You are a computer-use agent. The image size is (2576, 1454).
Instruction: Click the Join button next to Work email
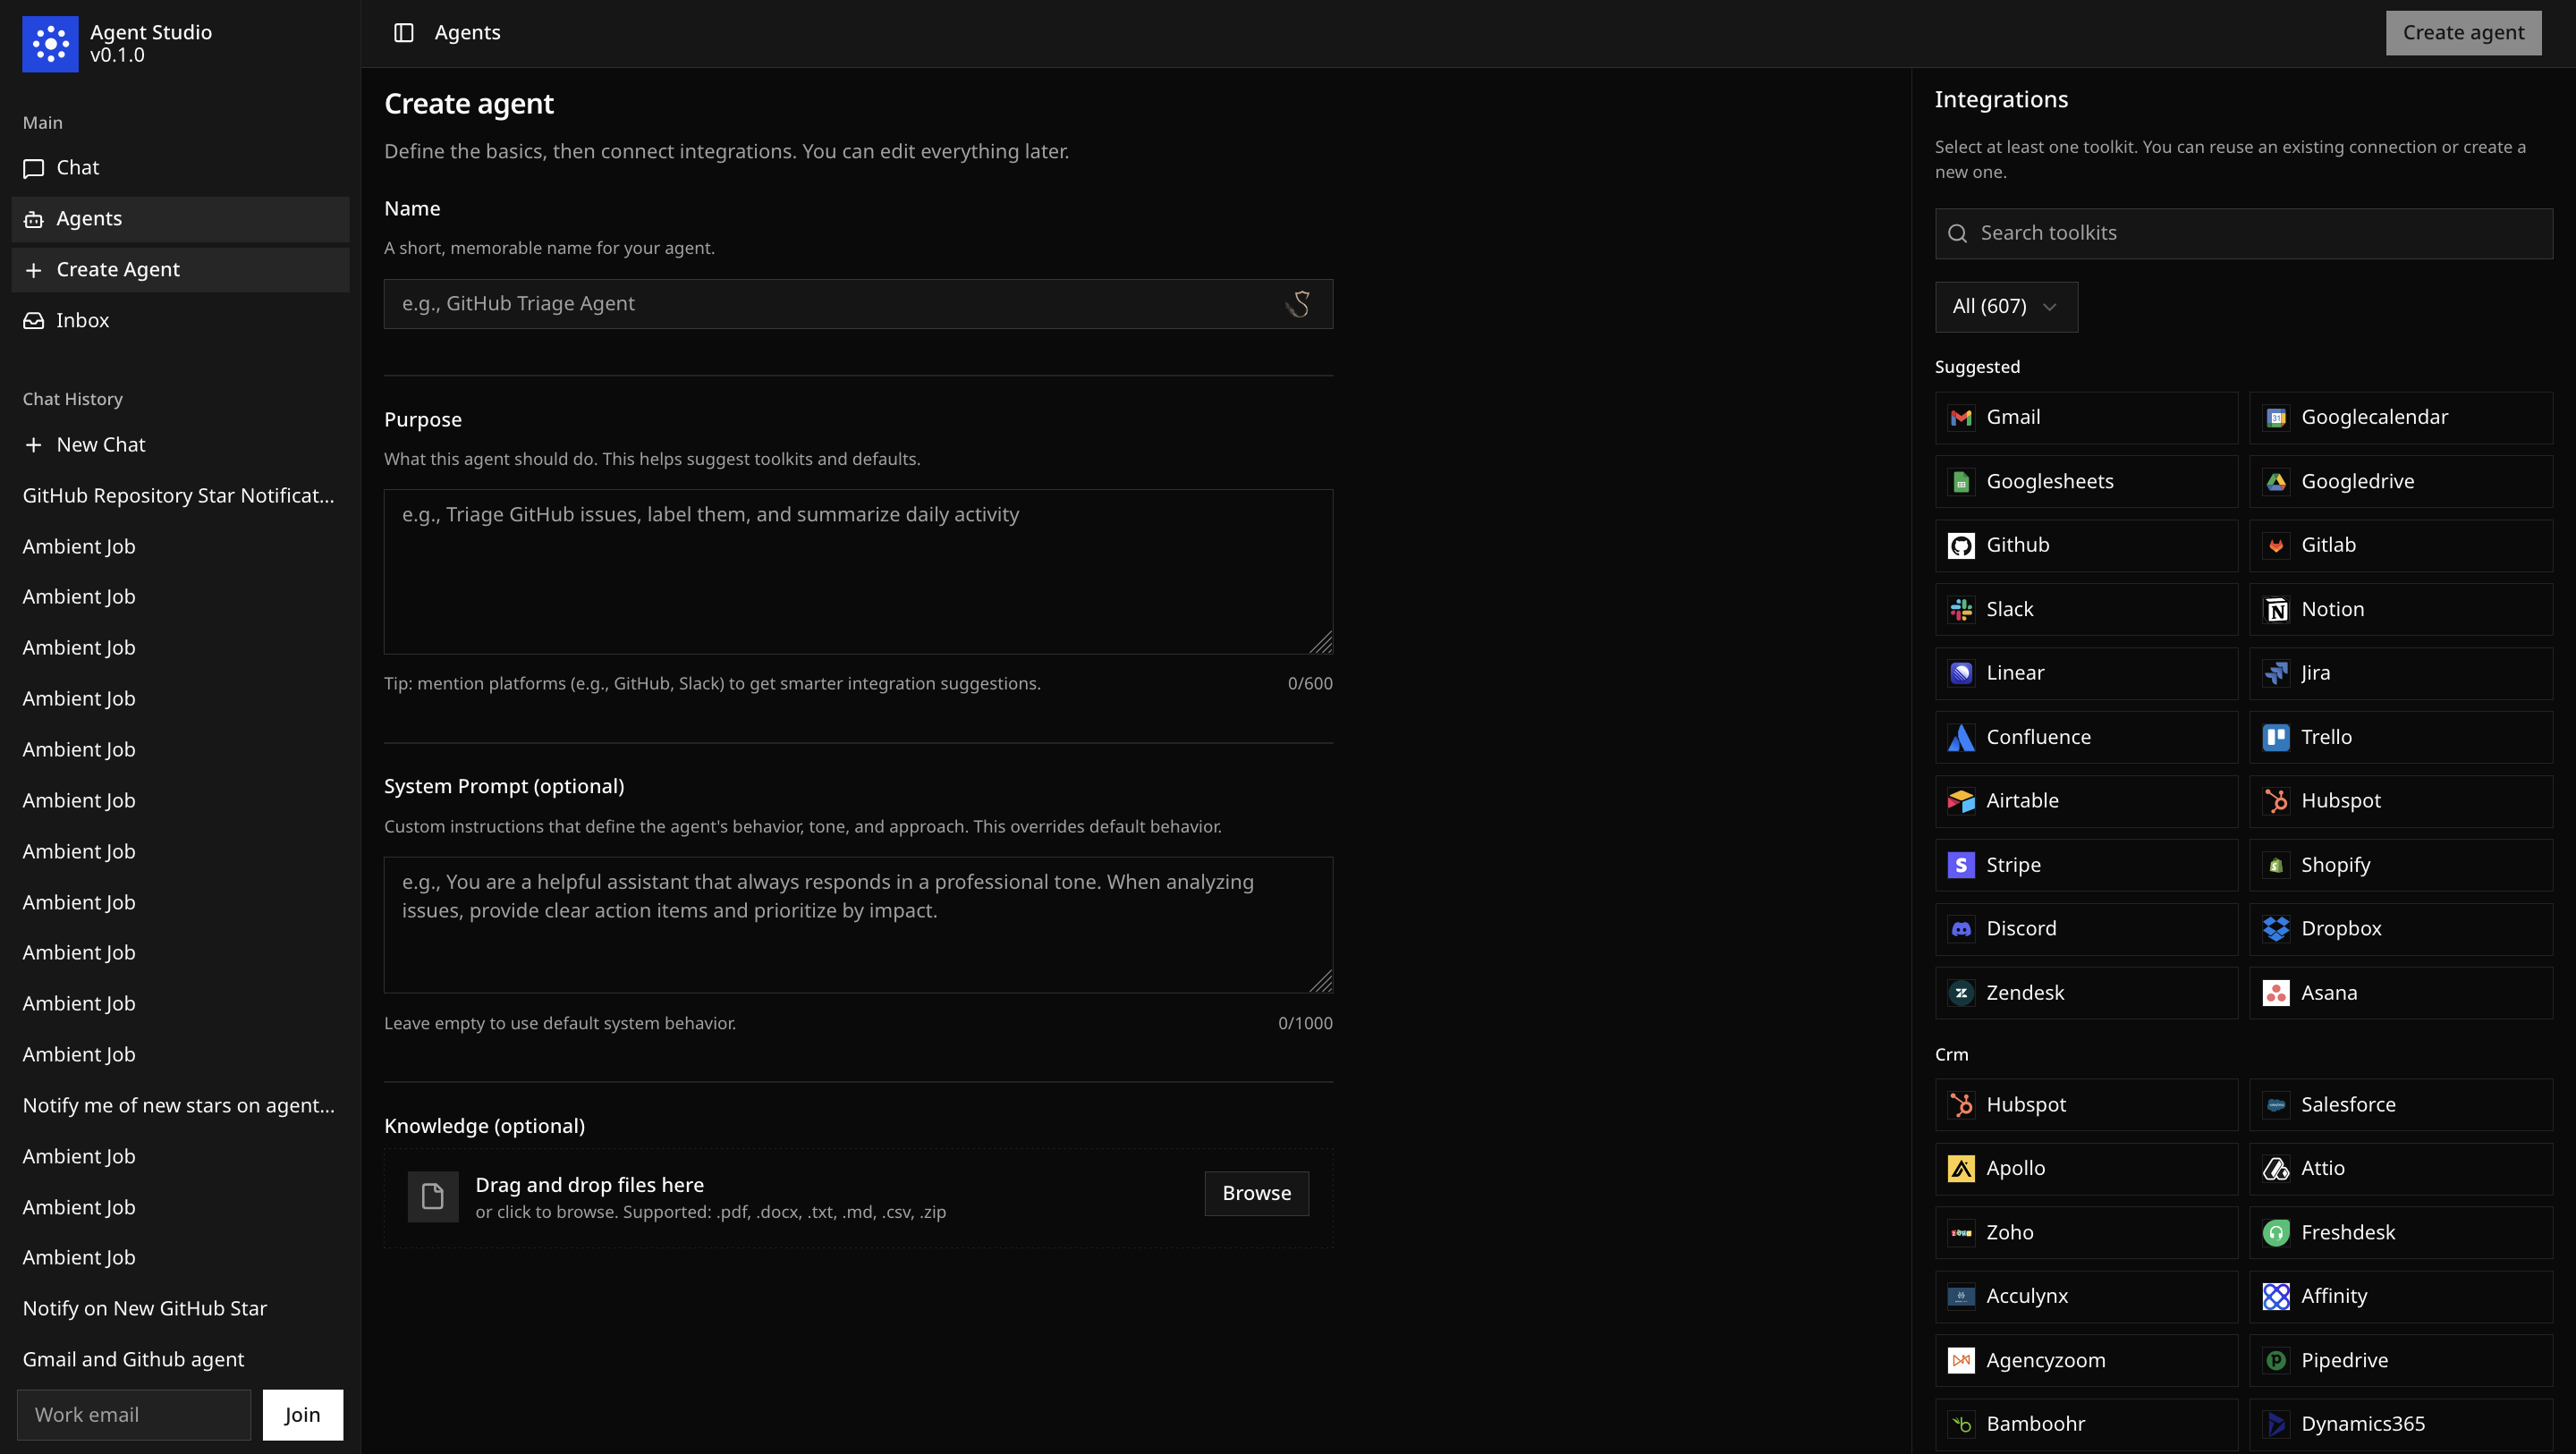pos(302,1415)
